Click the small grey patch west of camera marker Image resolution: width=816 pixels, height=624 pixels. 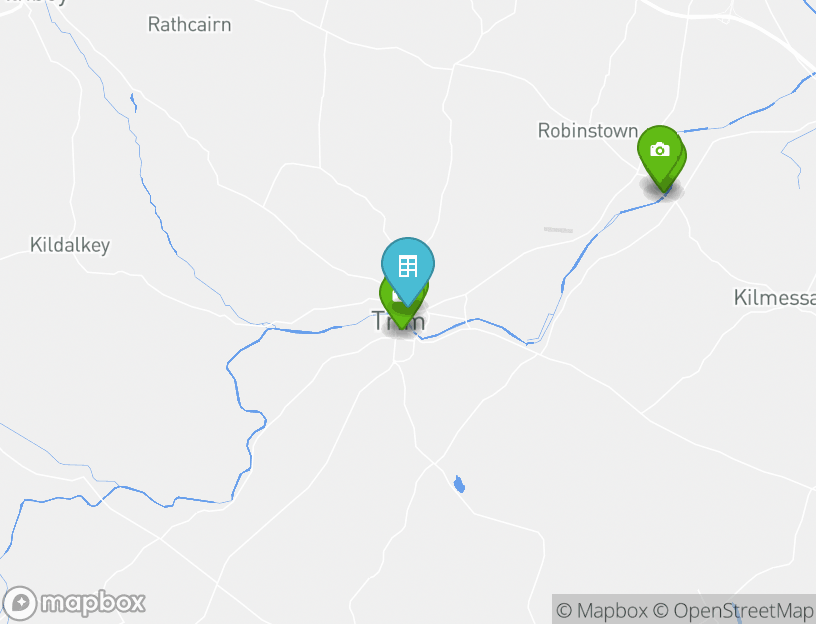(x=558, y=230)
